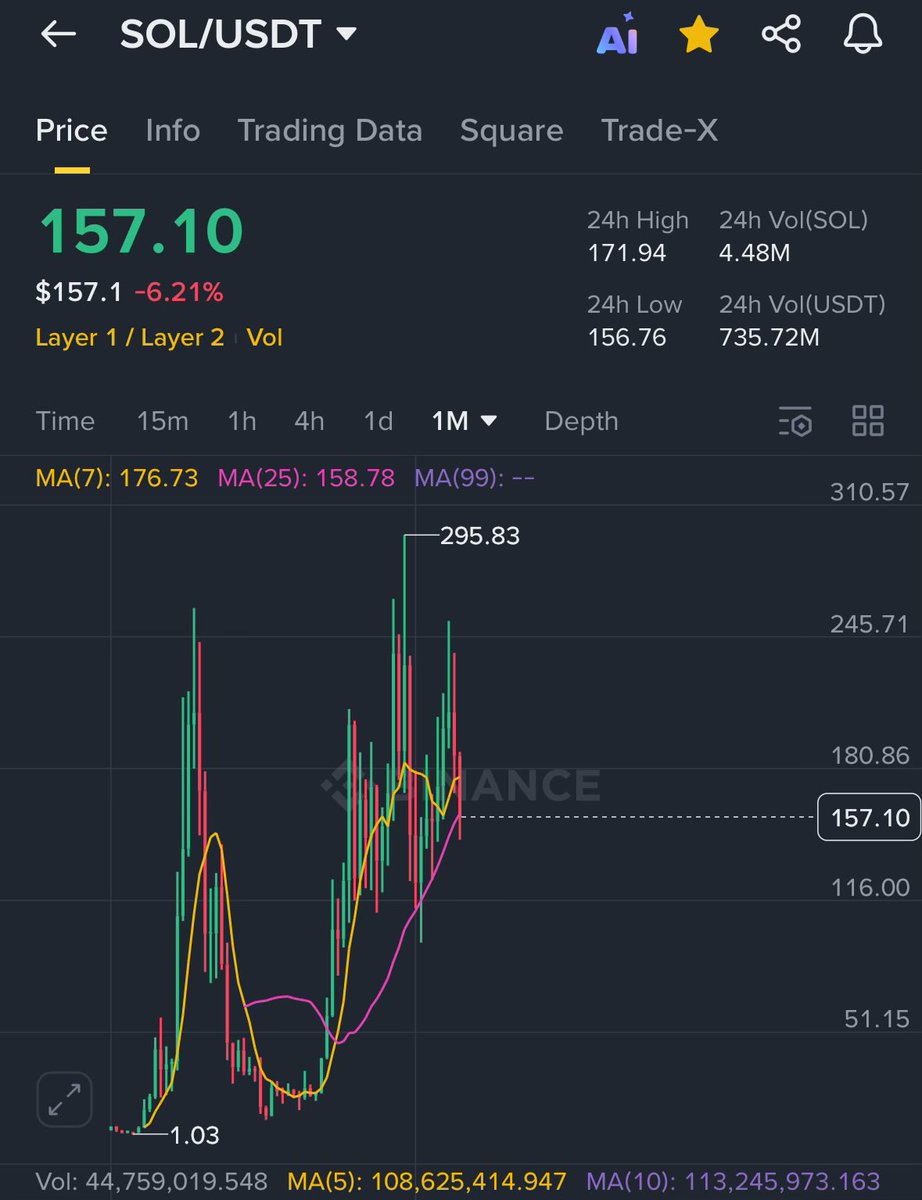Tap the volume MA(5) value label
Image resolution: width=922 pixels, height=1200 pixels.
427,1181
